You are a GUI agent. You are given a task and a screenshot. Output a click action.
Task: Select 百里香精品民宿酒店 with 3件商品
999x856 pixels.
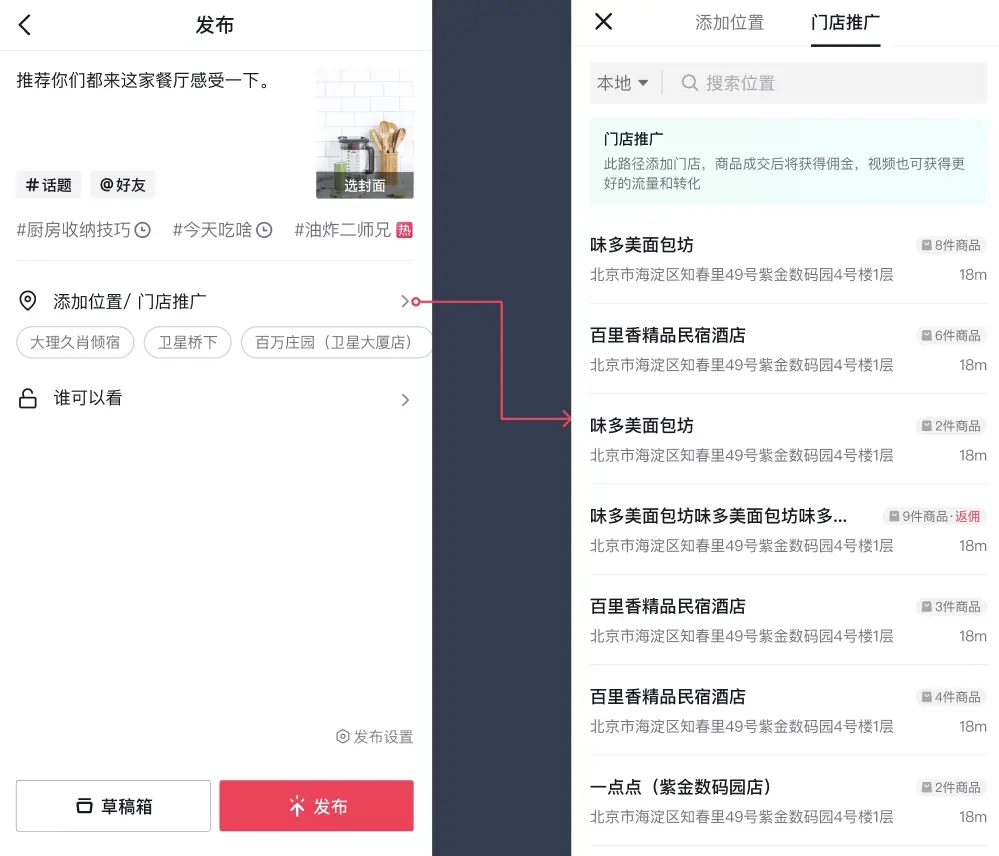coord(789,621)
